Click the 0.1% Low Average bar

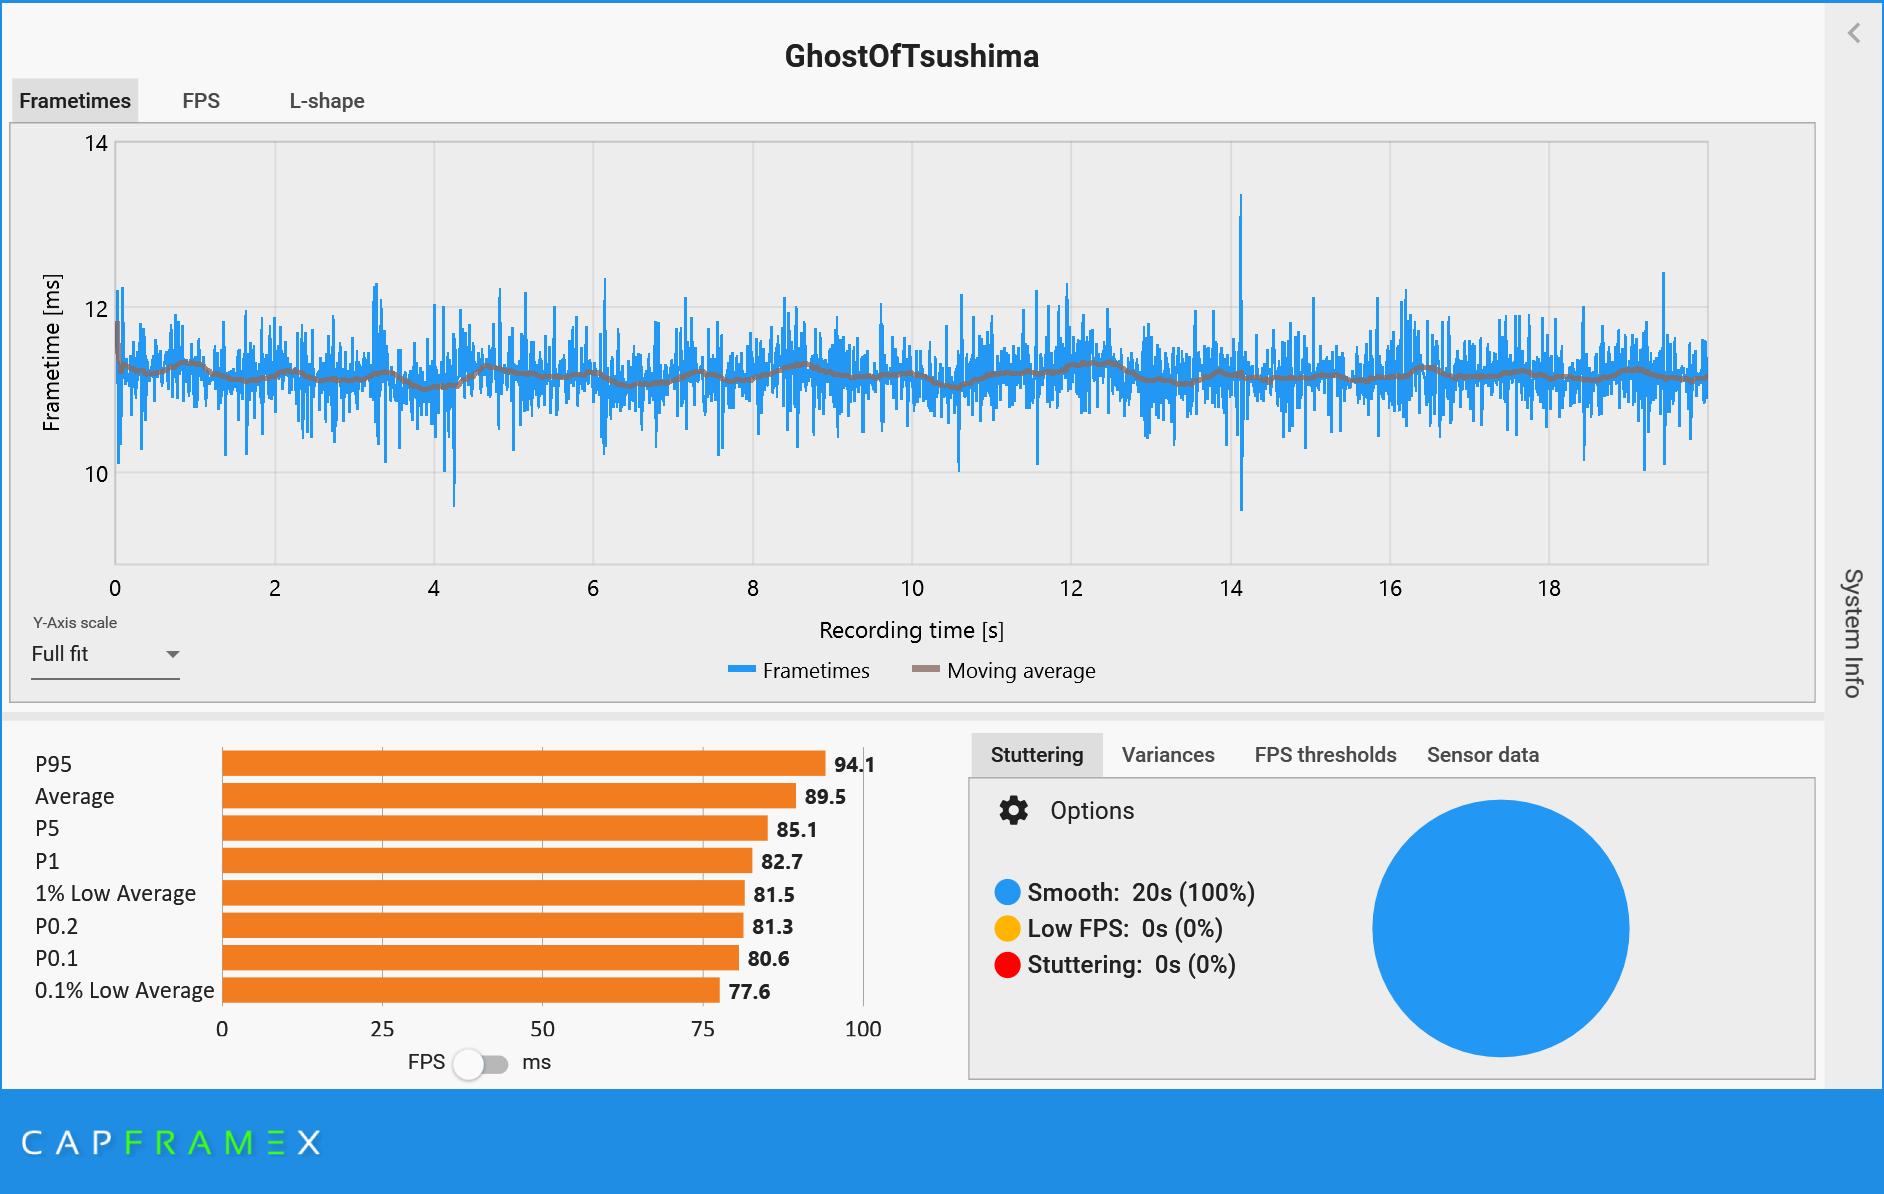pos(471,991)
